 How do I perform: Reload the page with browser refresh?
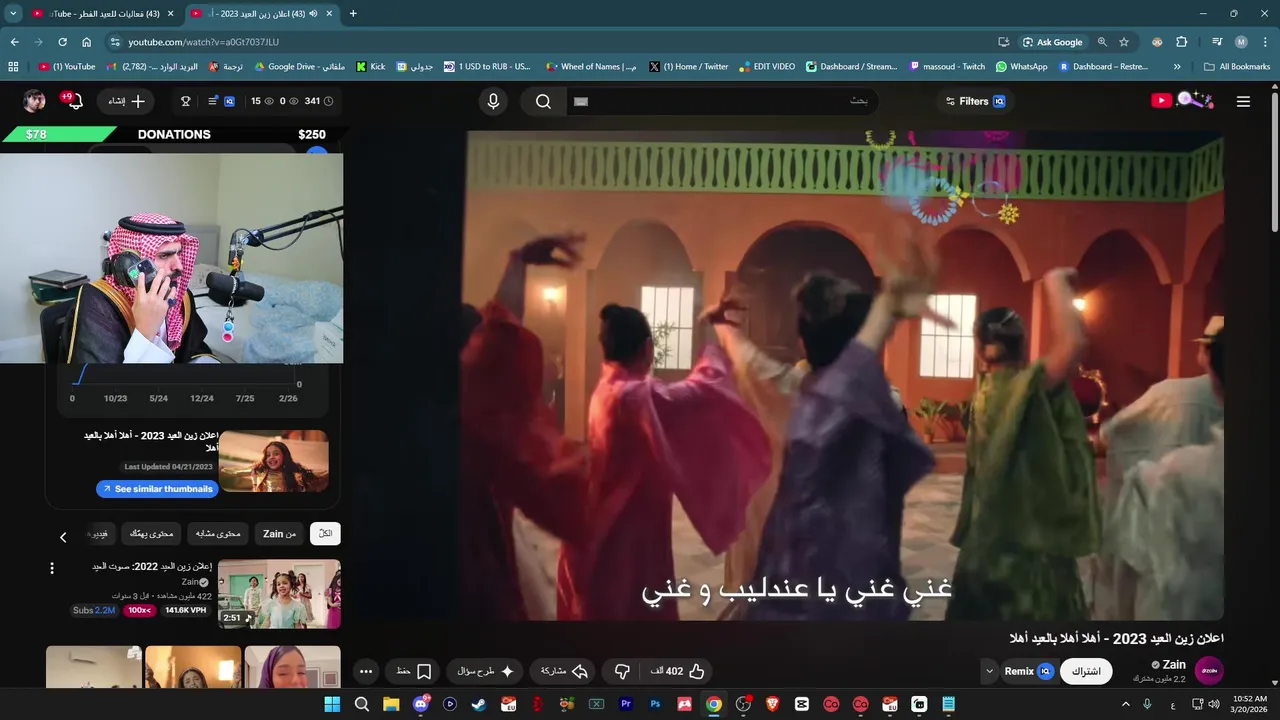tap(62, 42)
